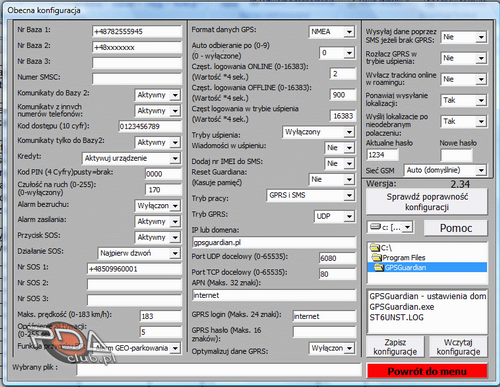
Task: Click the Zapisz konfigurację button
Action: click(x=395, y=347)
